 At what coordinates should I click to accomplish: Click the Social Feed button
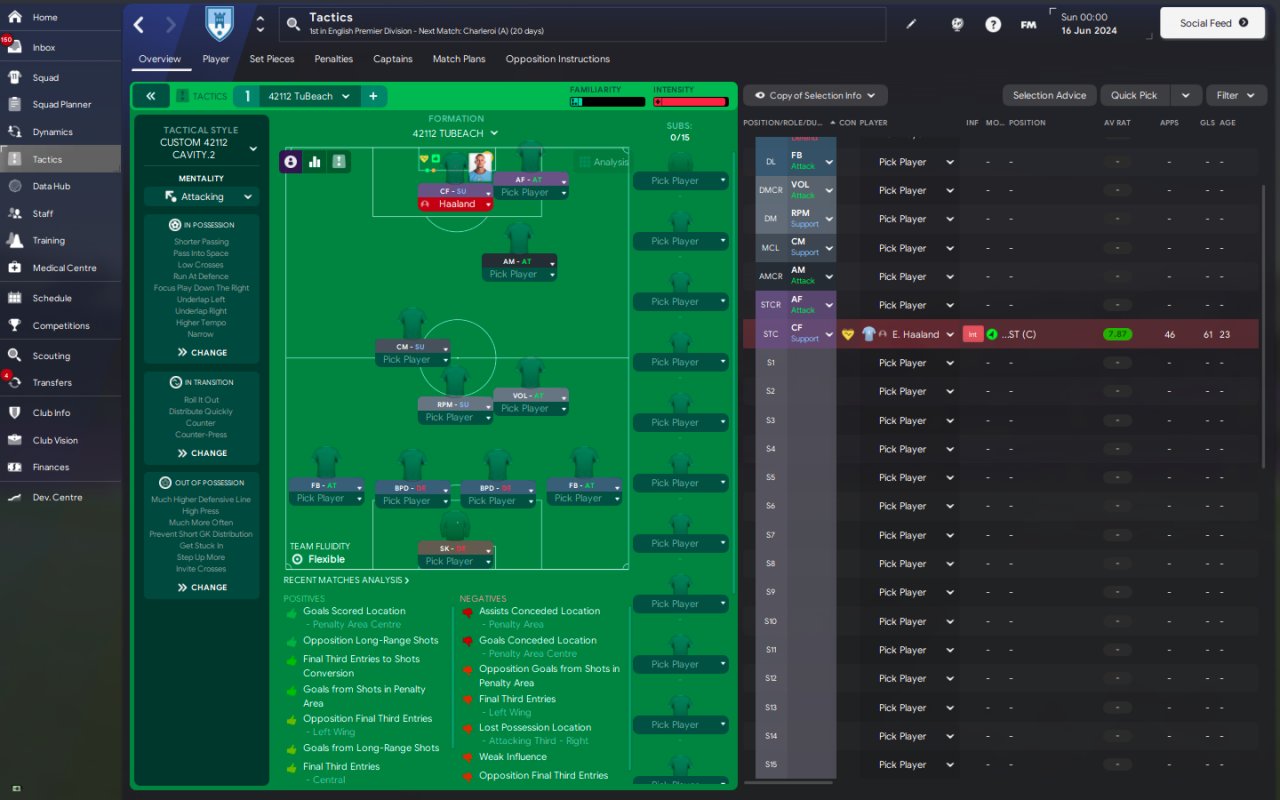coord(1213,23)
